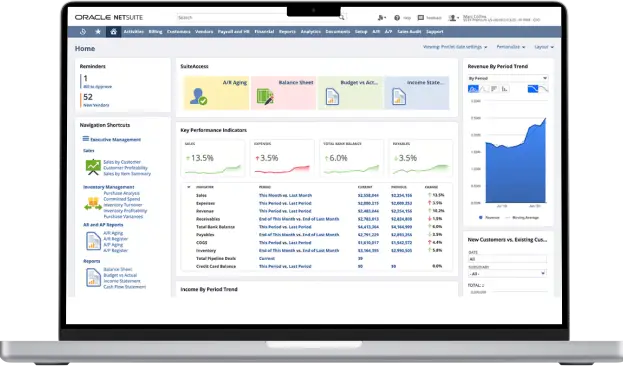623x366 pixels.
Task: Click the star shortcuts icon
Action: point(98,32)
